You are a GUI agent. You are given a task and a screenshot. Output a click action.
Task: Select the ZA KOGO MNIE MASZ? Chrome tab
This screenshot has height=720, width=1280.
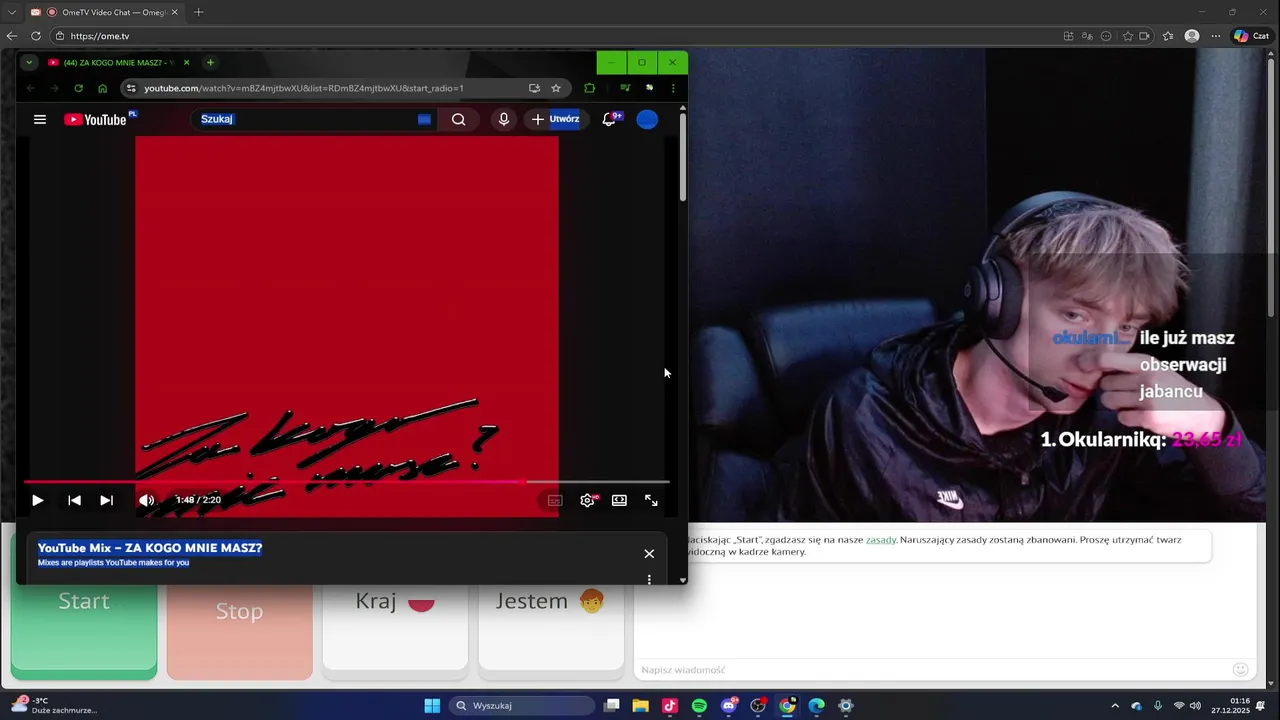[120, 62]
